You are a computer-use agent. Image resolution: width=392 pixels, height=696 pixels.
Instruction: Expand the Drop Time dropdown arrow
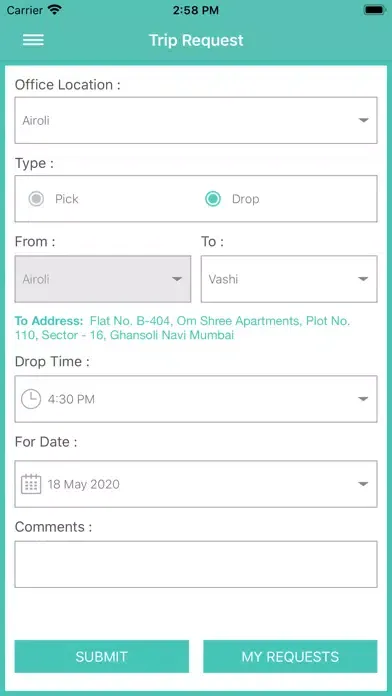364,399
